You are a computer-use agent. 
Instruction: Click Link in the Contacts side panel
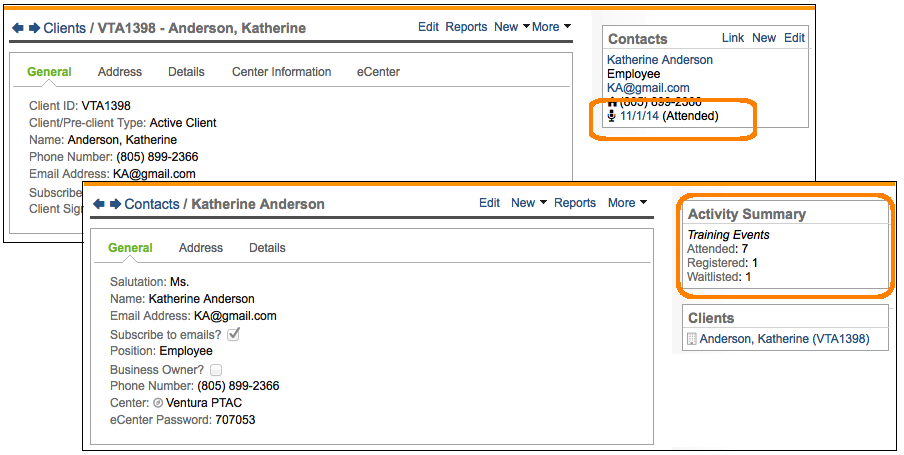click(733, 38)
